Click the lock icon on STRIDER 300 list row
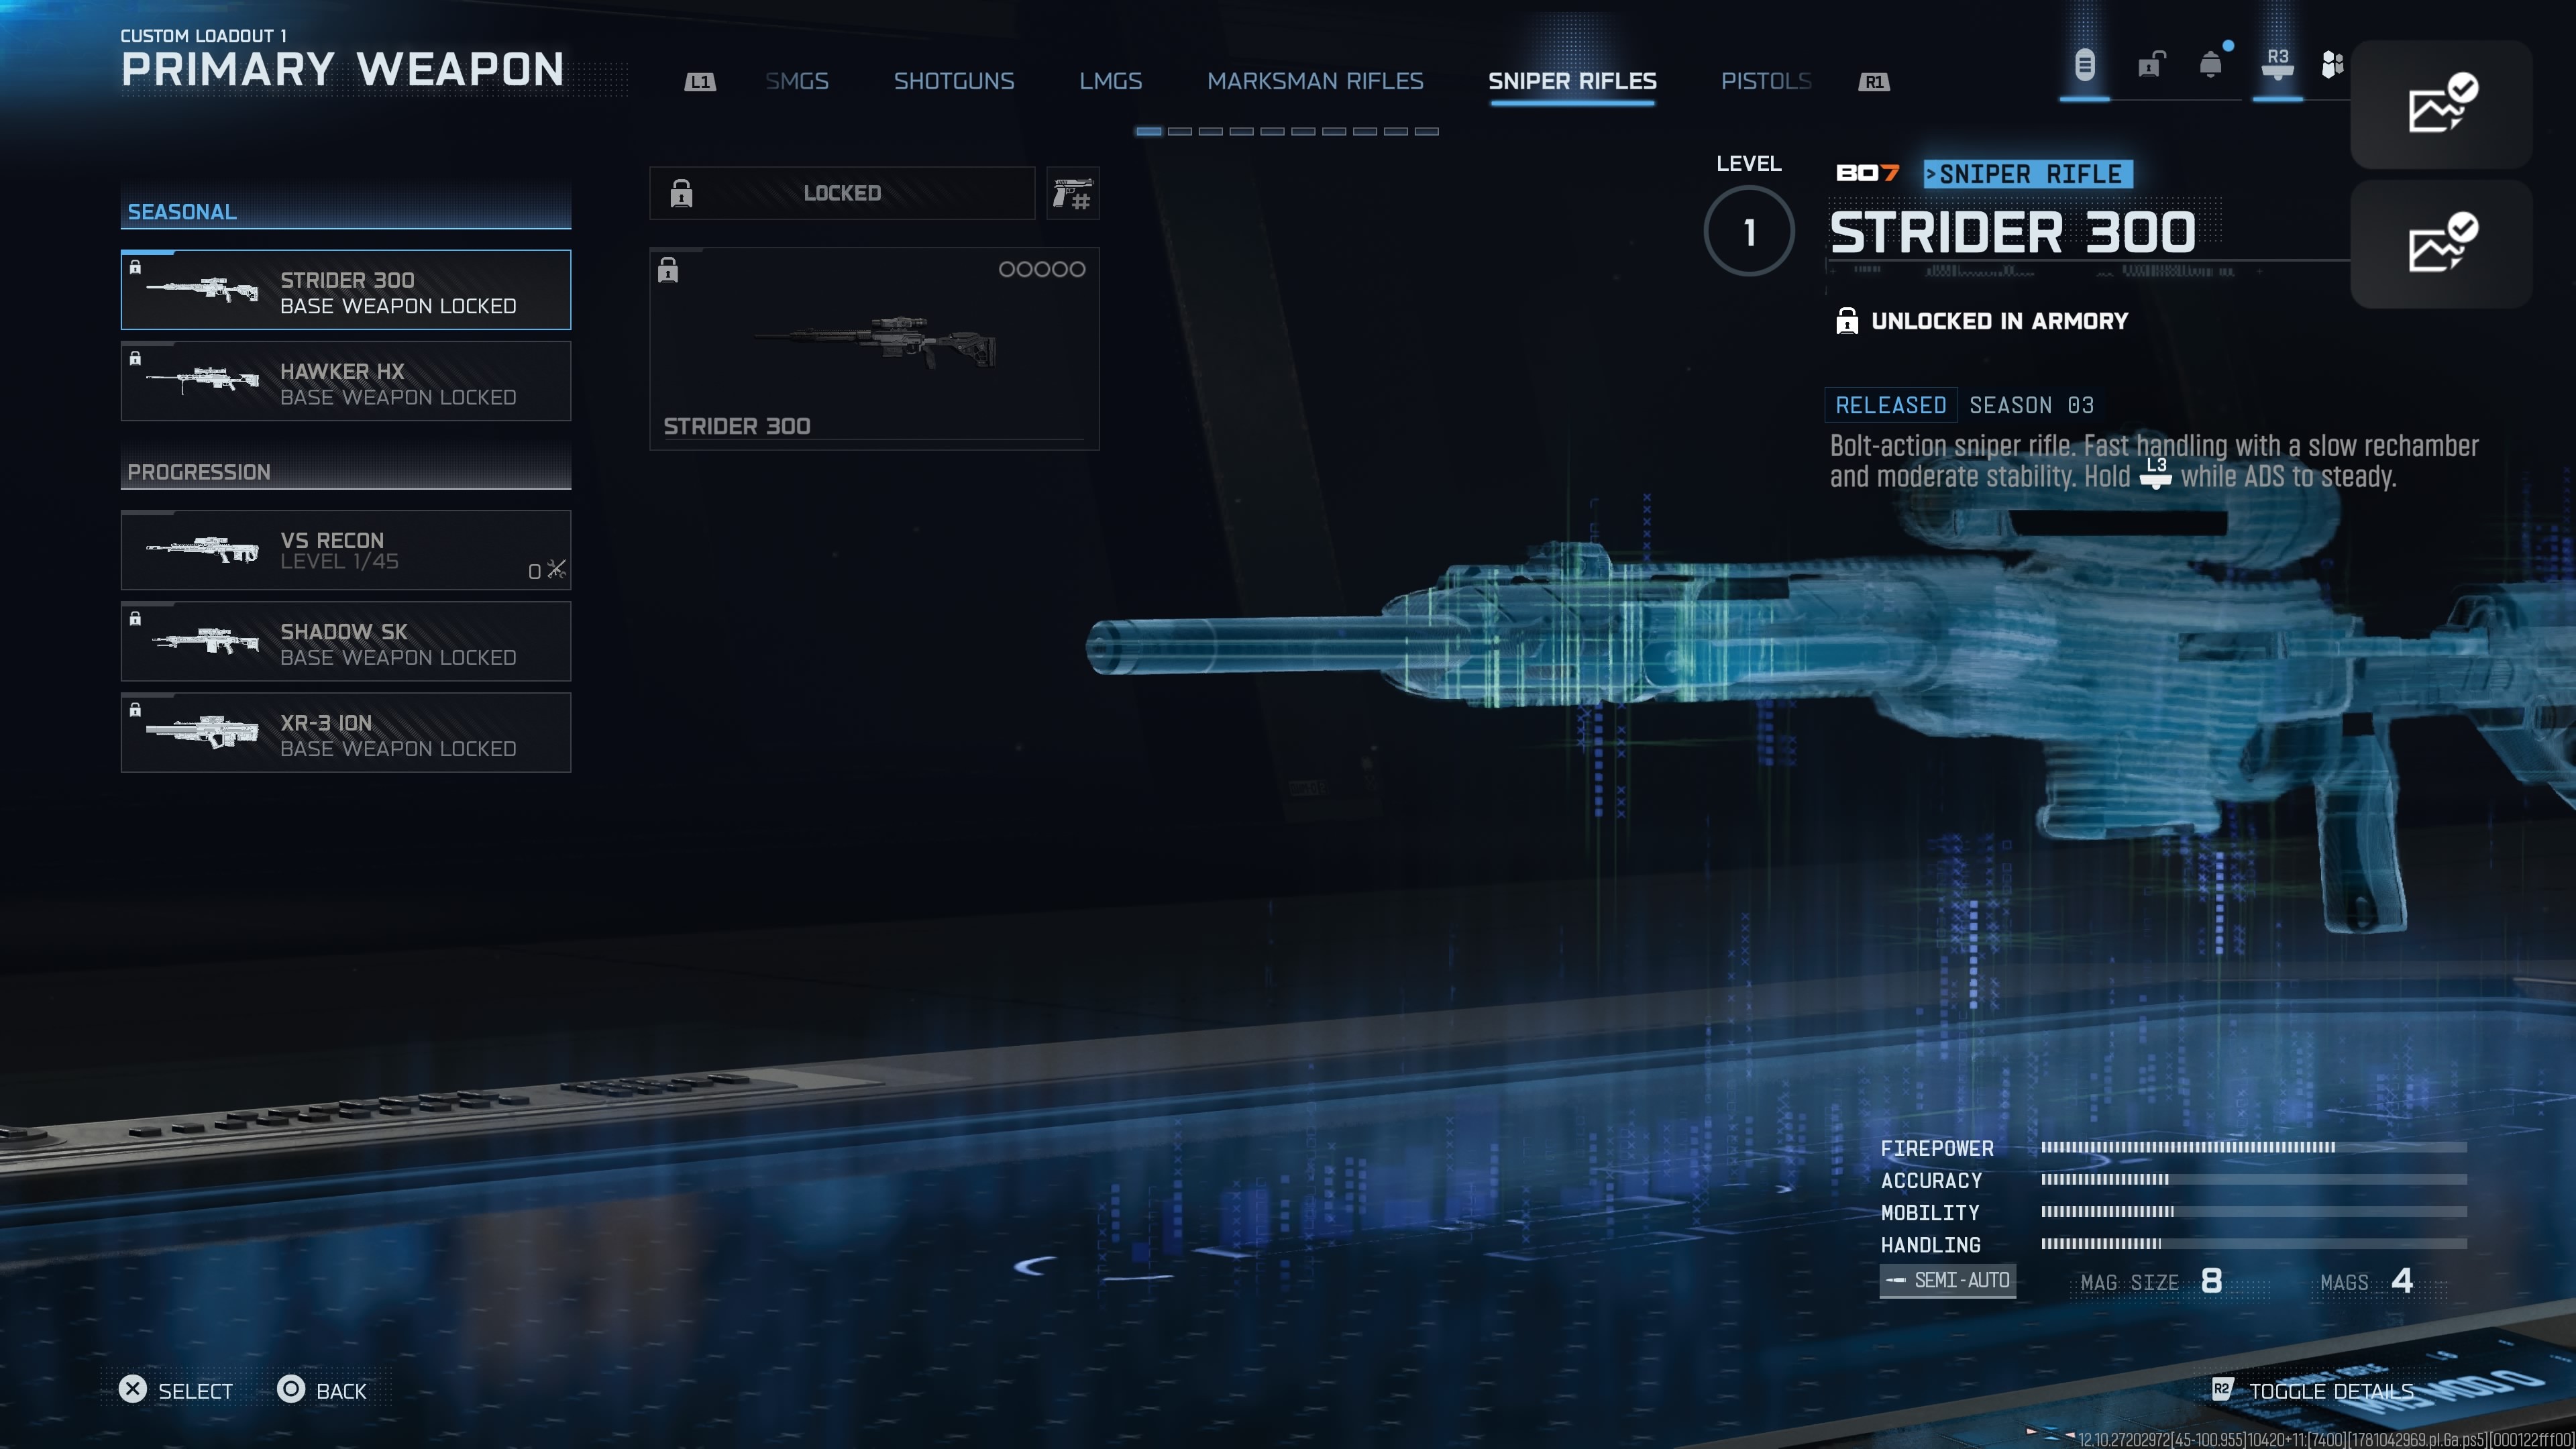 [x=135, y=267]
